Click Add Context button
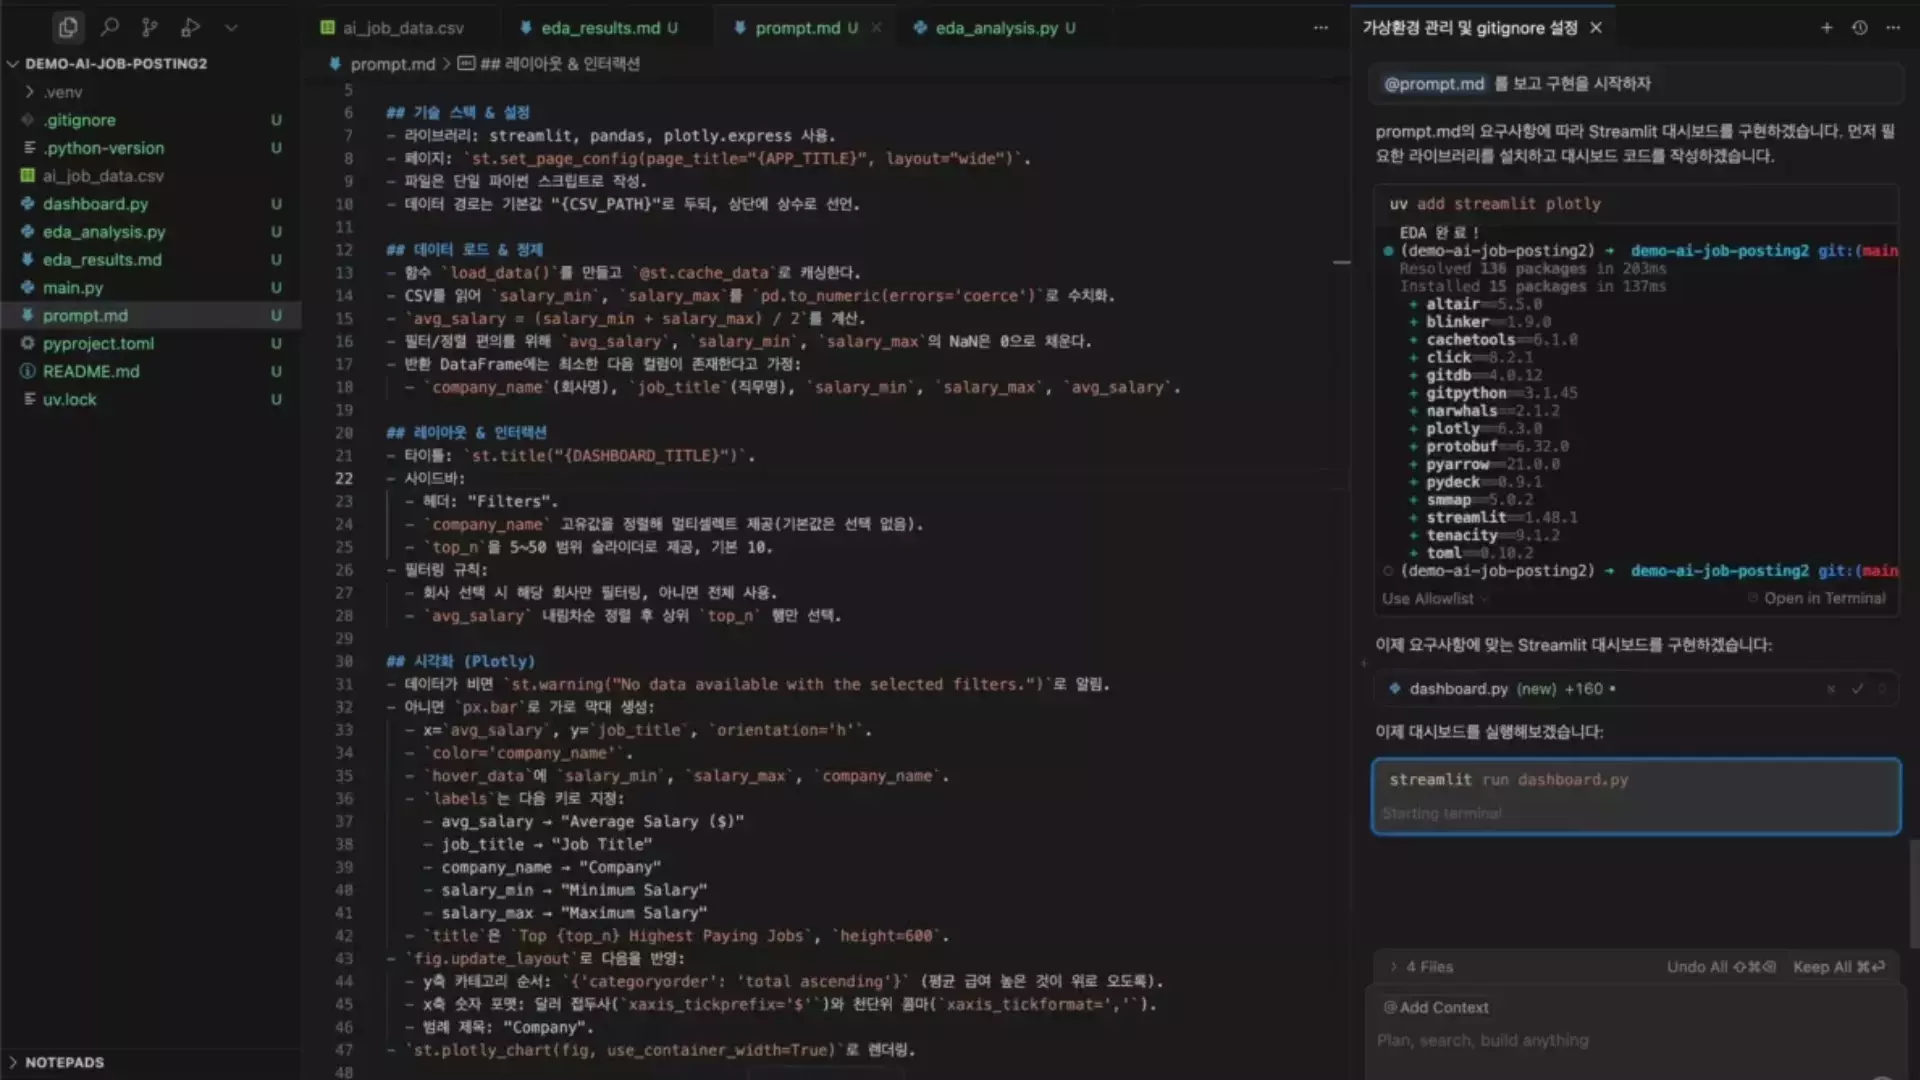This screenshot has width=1920, height=1080. pos(1436,1008)
